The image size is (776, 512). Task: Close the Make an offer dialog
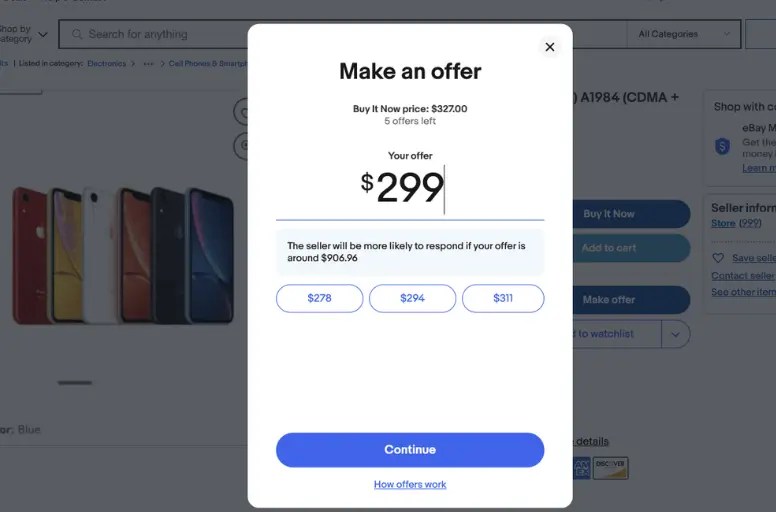click(x=549, y=47)
